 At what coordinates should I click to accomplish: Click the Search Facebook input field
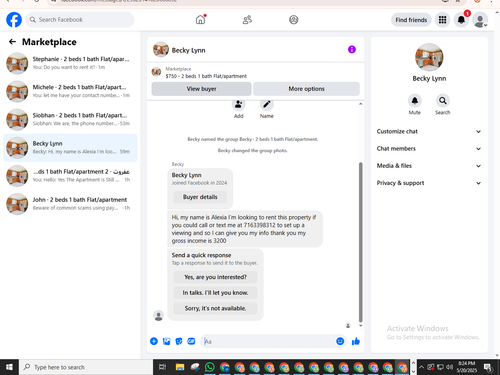coord(80,20)
